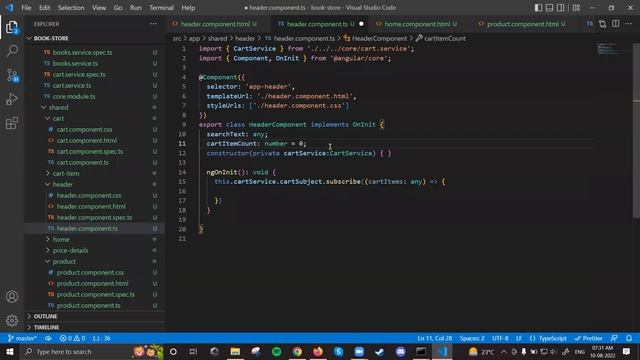Toggle secondary side bar layout icon
Viewport: 640px width, 360px height.
coord(560,8)
